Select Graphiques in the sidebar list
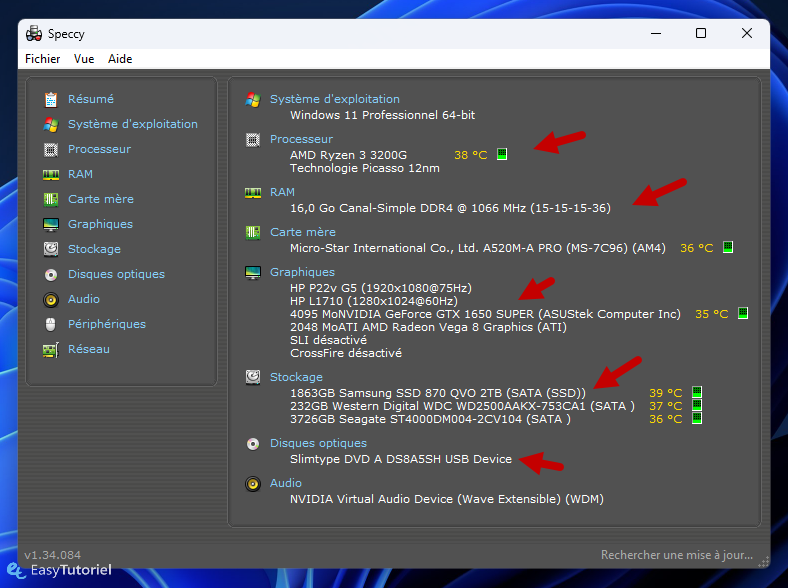This screenshot has width=788, height=588. coord(101,224)
